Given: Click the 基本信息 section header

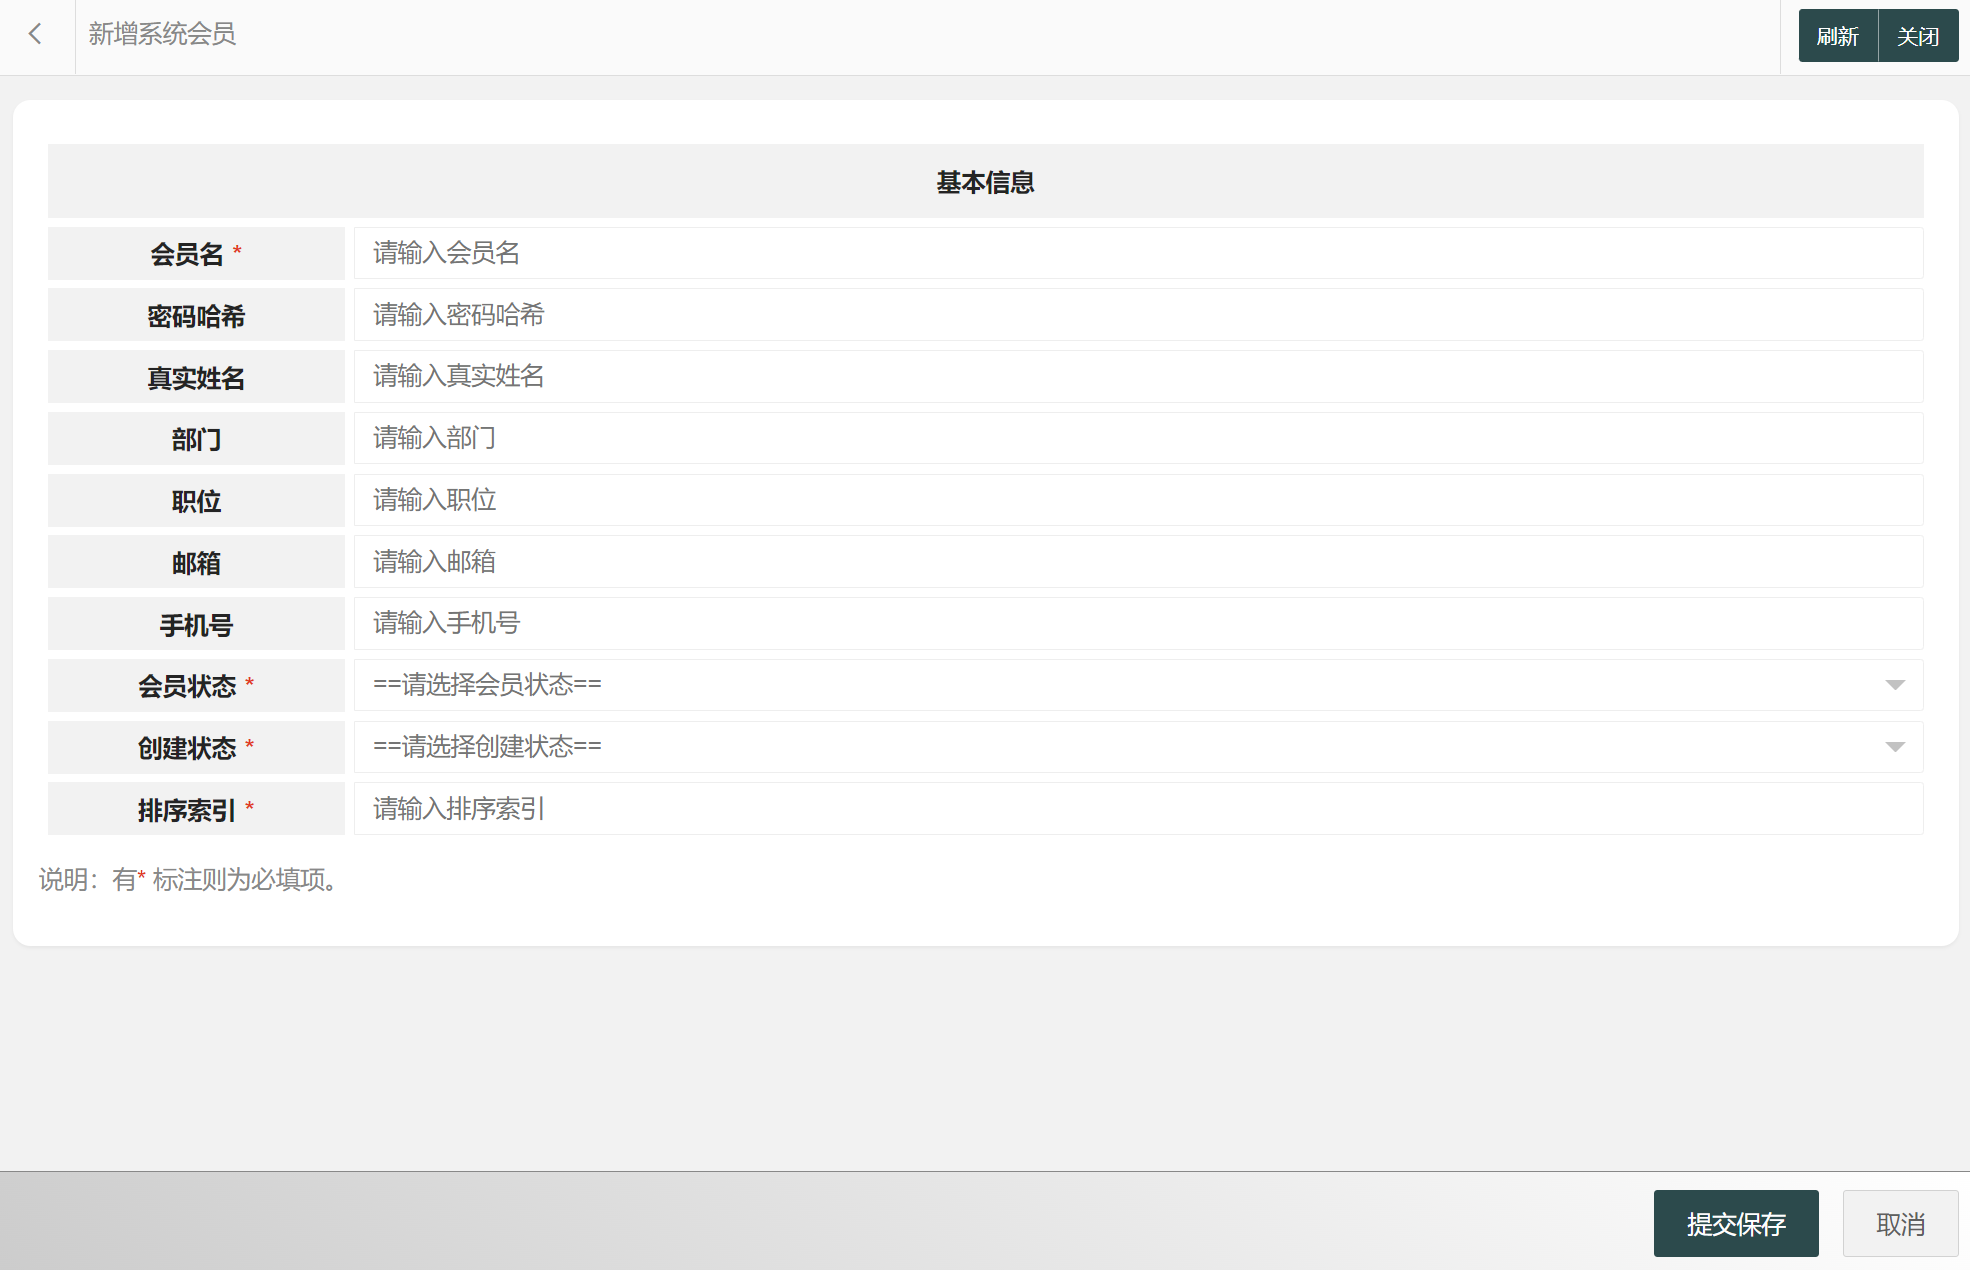Looking at the screenshot, I should 985,182.
